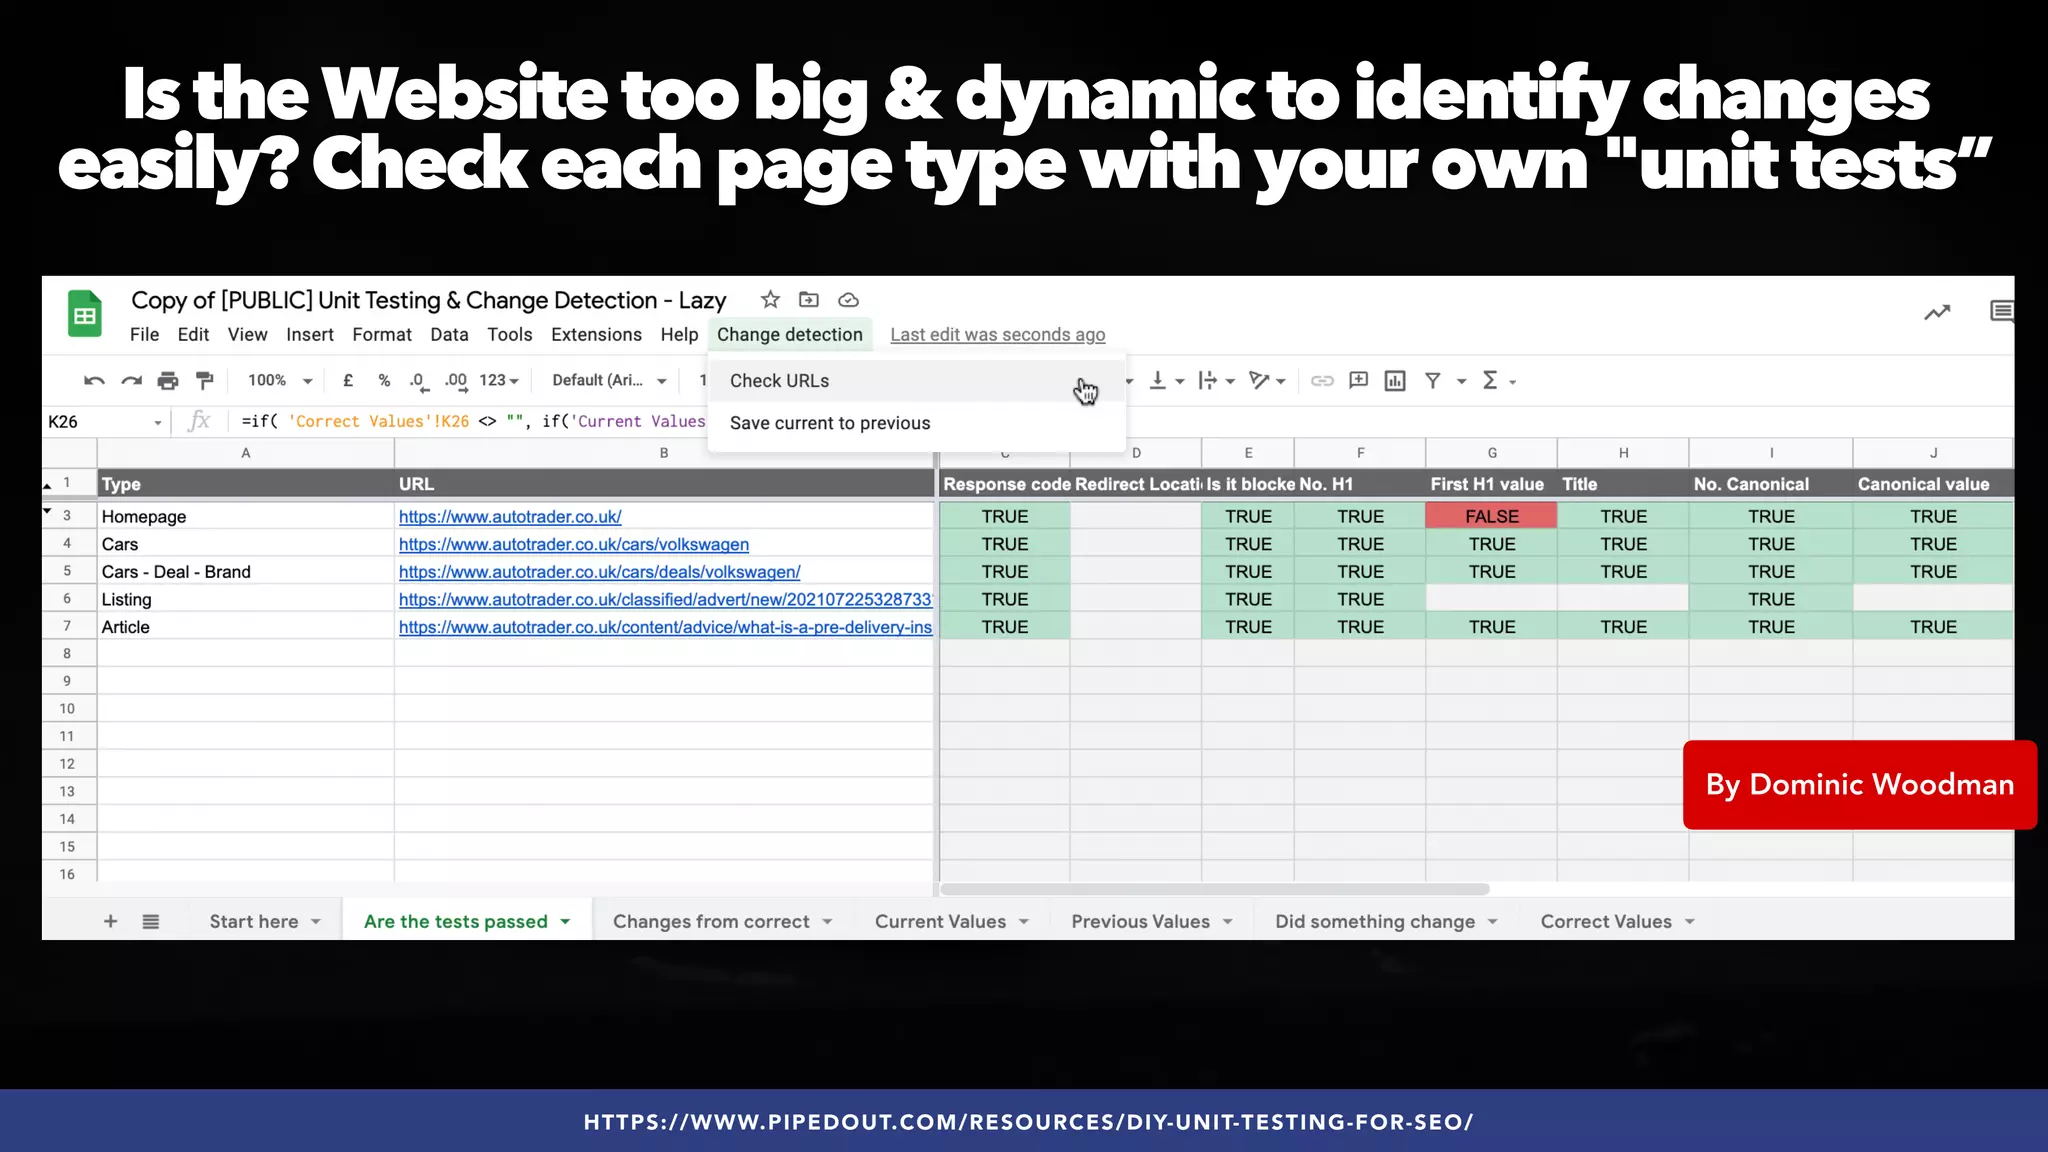
Task: Open the cars/deals/volkswagen URL link
Action: coord(600,572)
